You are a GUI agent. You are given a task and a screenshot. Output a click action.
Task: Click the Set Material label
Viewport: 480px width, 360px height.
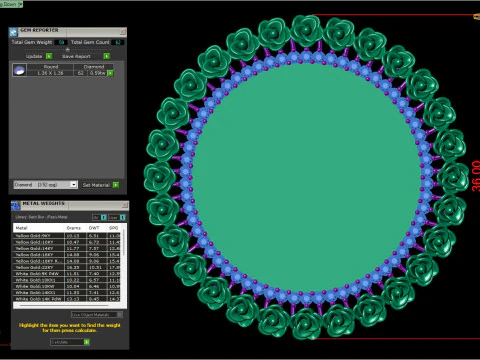(x=96, y=185)
